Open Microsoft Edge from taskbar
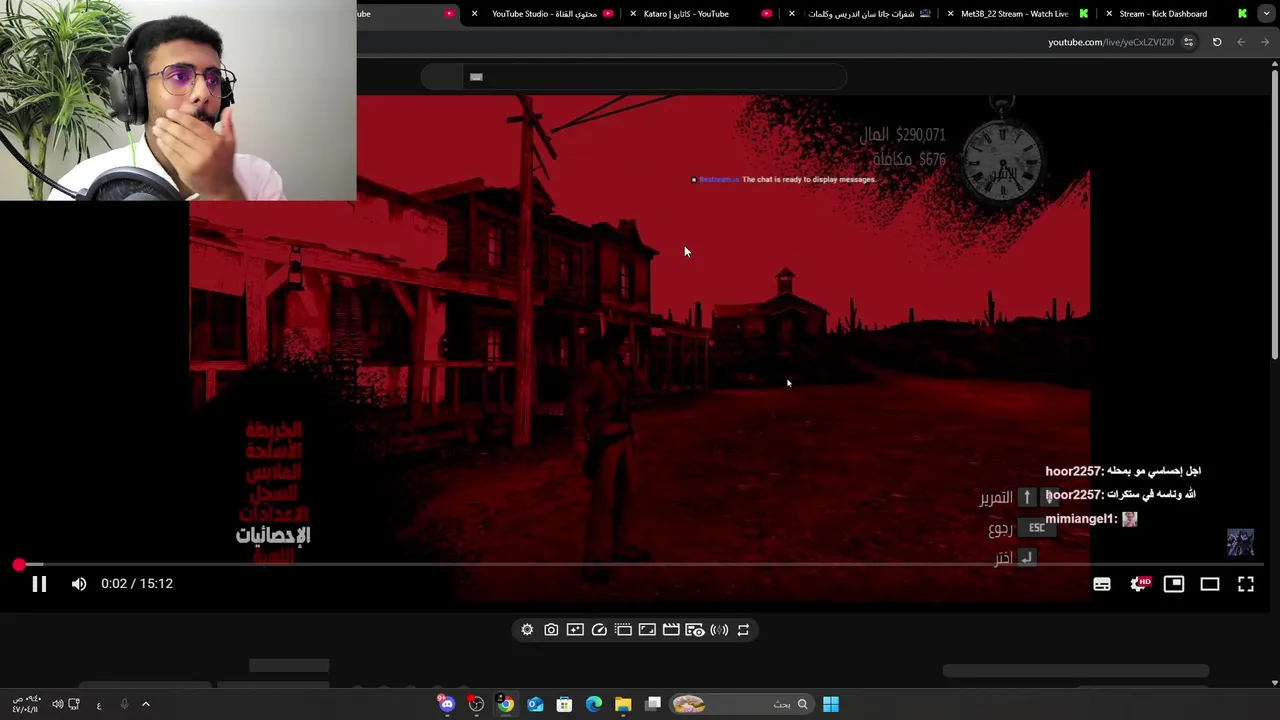The image size is (1280, 720). click(594, 704)
